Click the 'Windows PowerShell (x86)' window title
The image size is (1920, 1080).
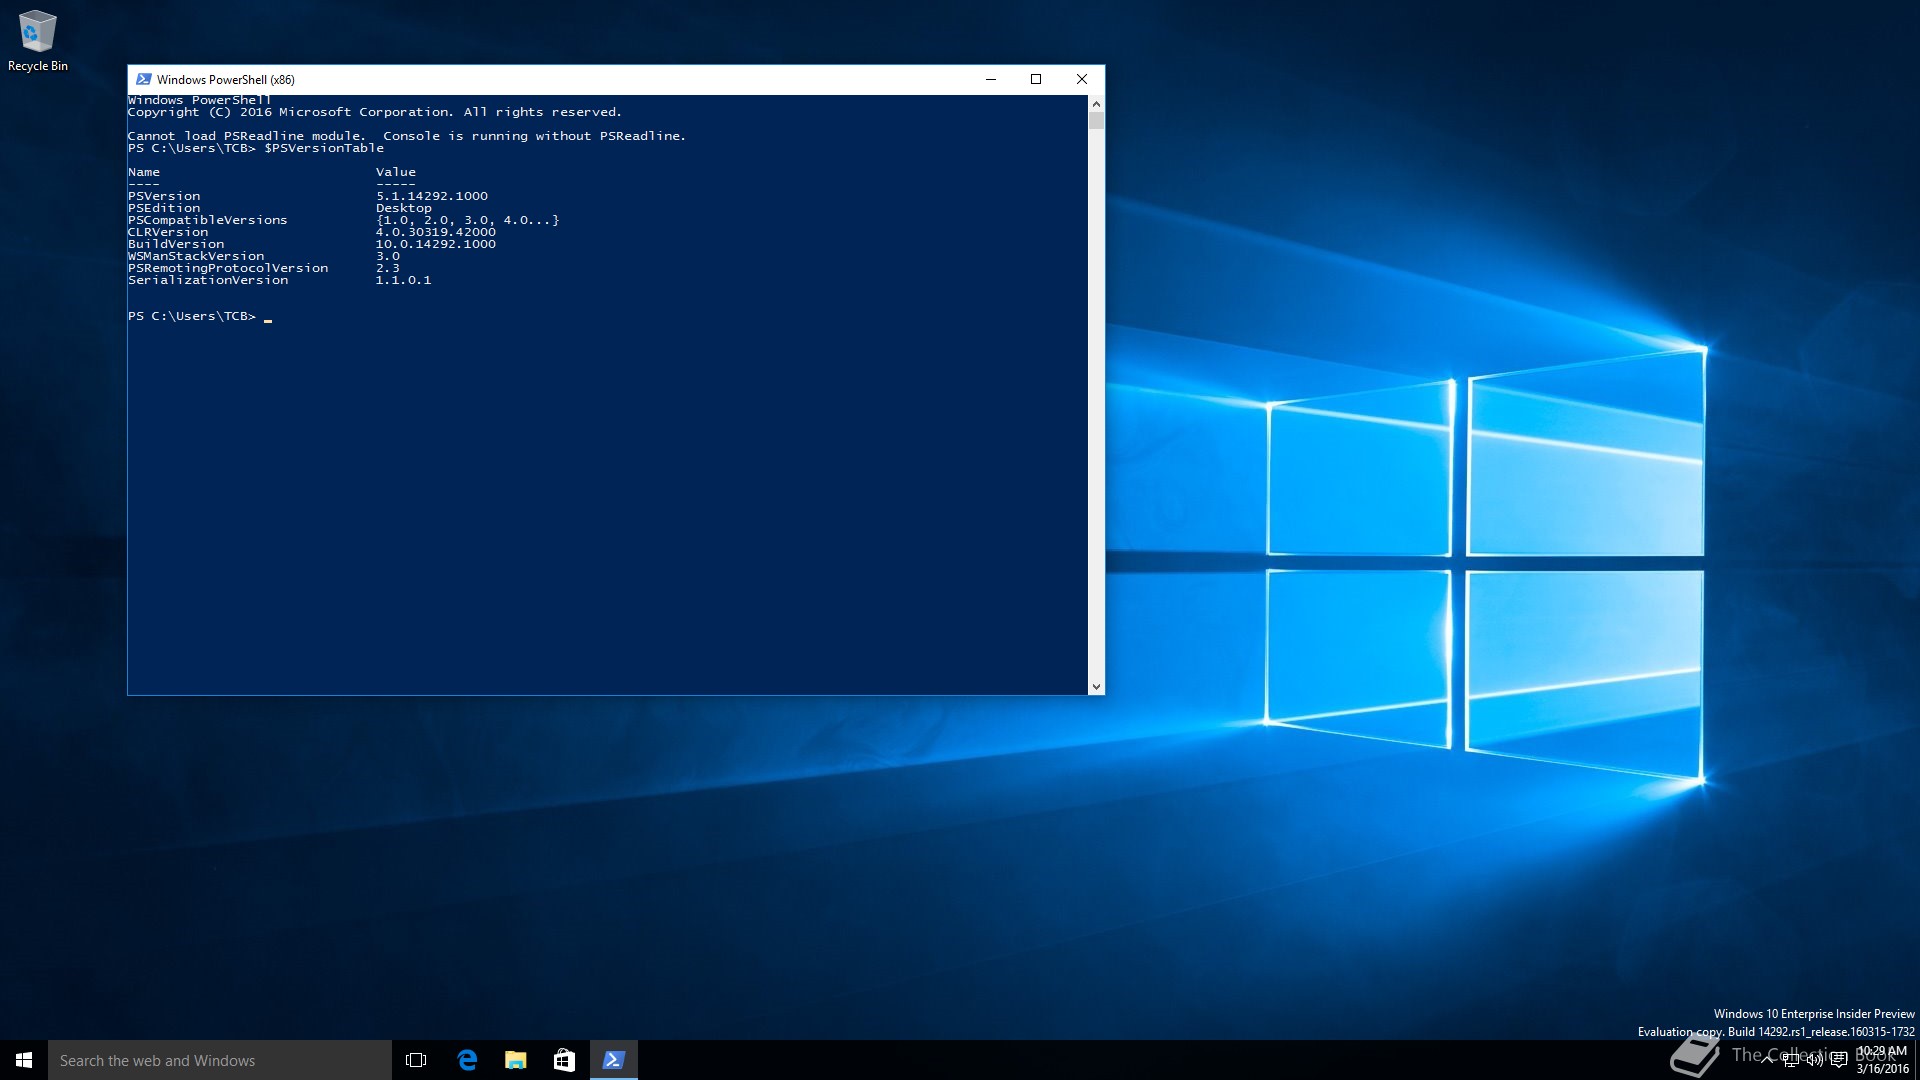[225, 79]
